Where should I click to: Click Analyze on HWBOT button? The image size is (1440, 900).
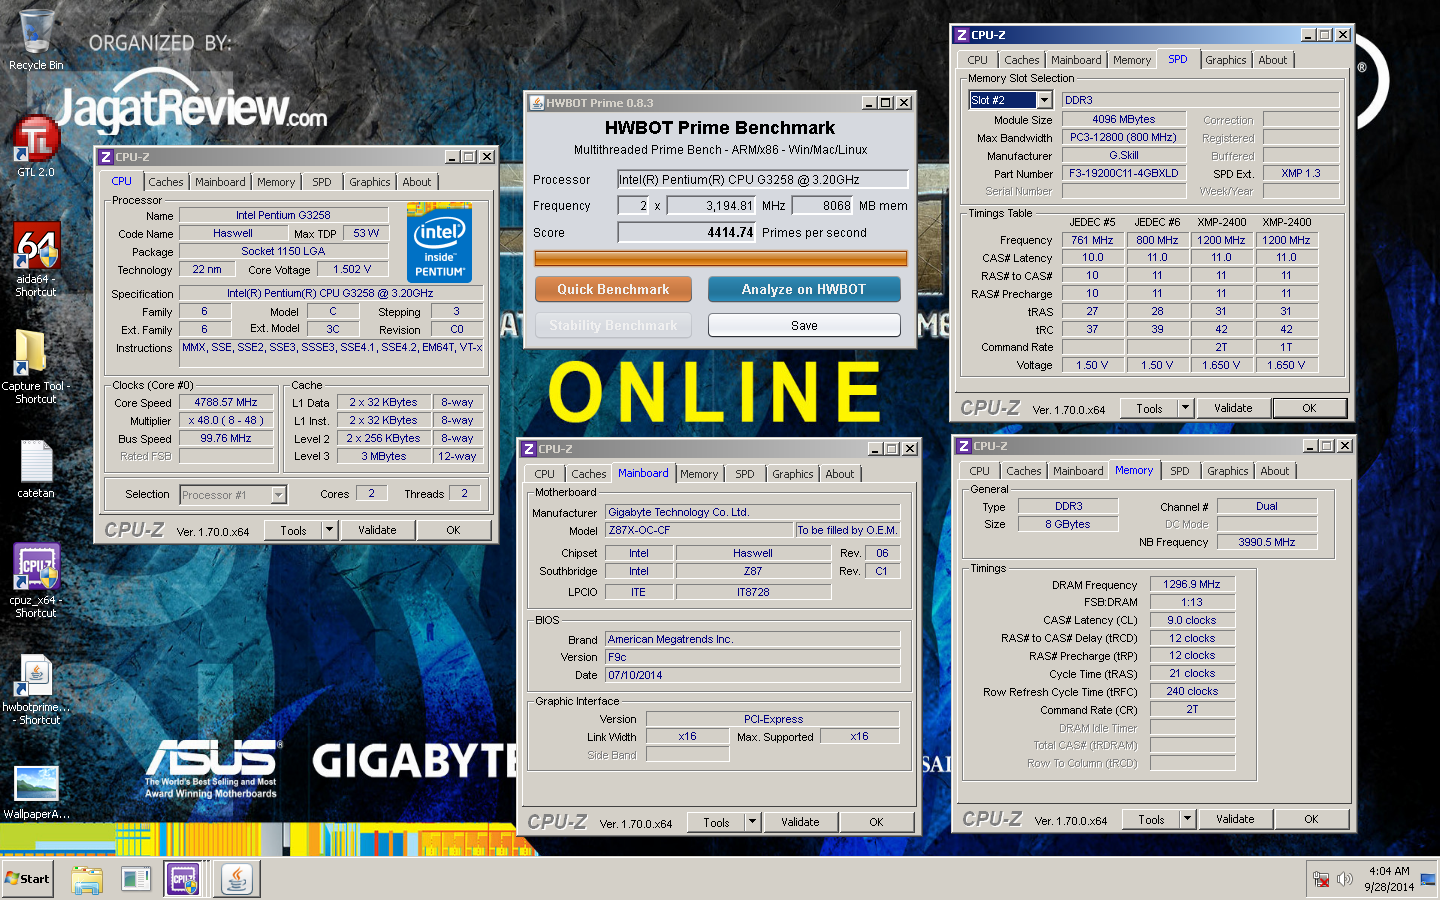[804, 289]
